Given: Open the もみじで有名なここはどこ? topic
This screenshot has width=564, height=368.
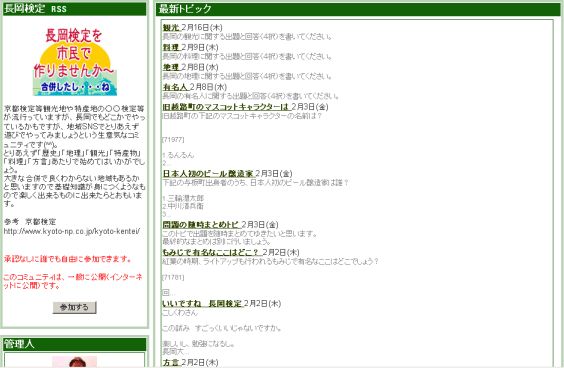Looking at the screenshot, I should (x=212, y=252).
